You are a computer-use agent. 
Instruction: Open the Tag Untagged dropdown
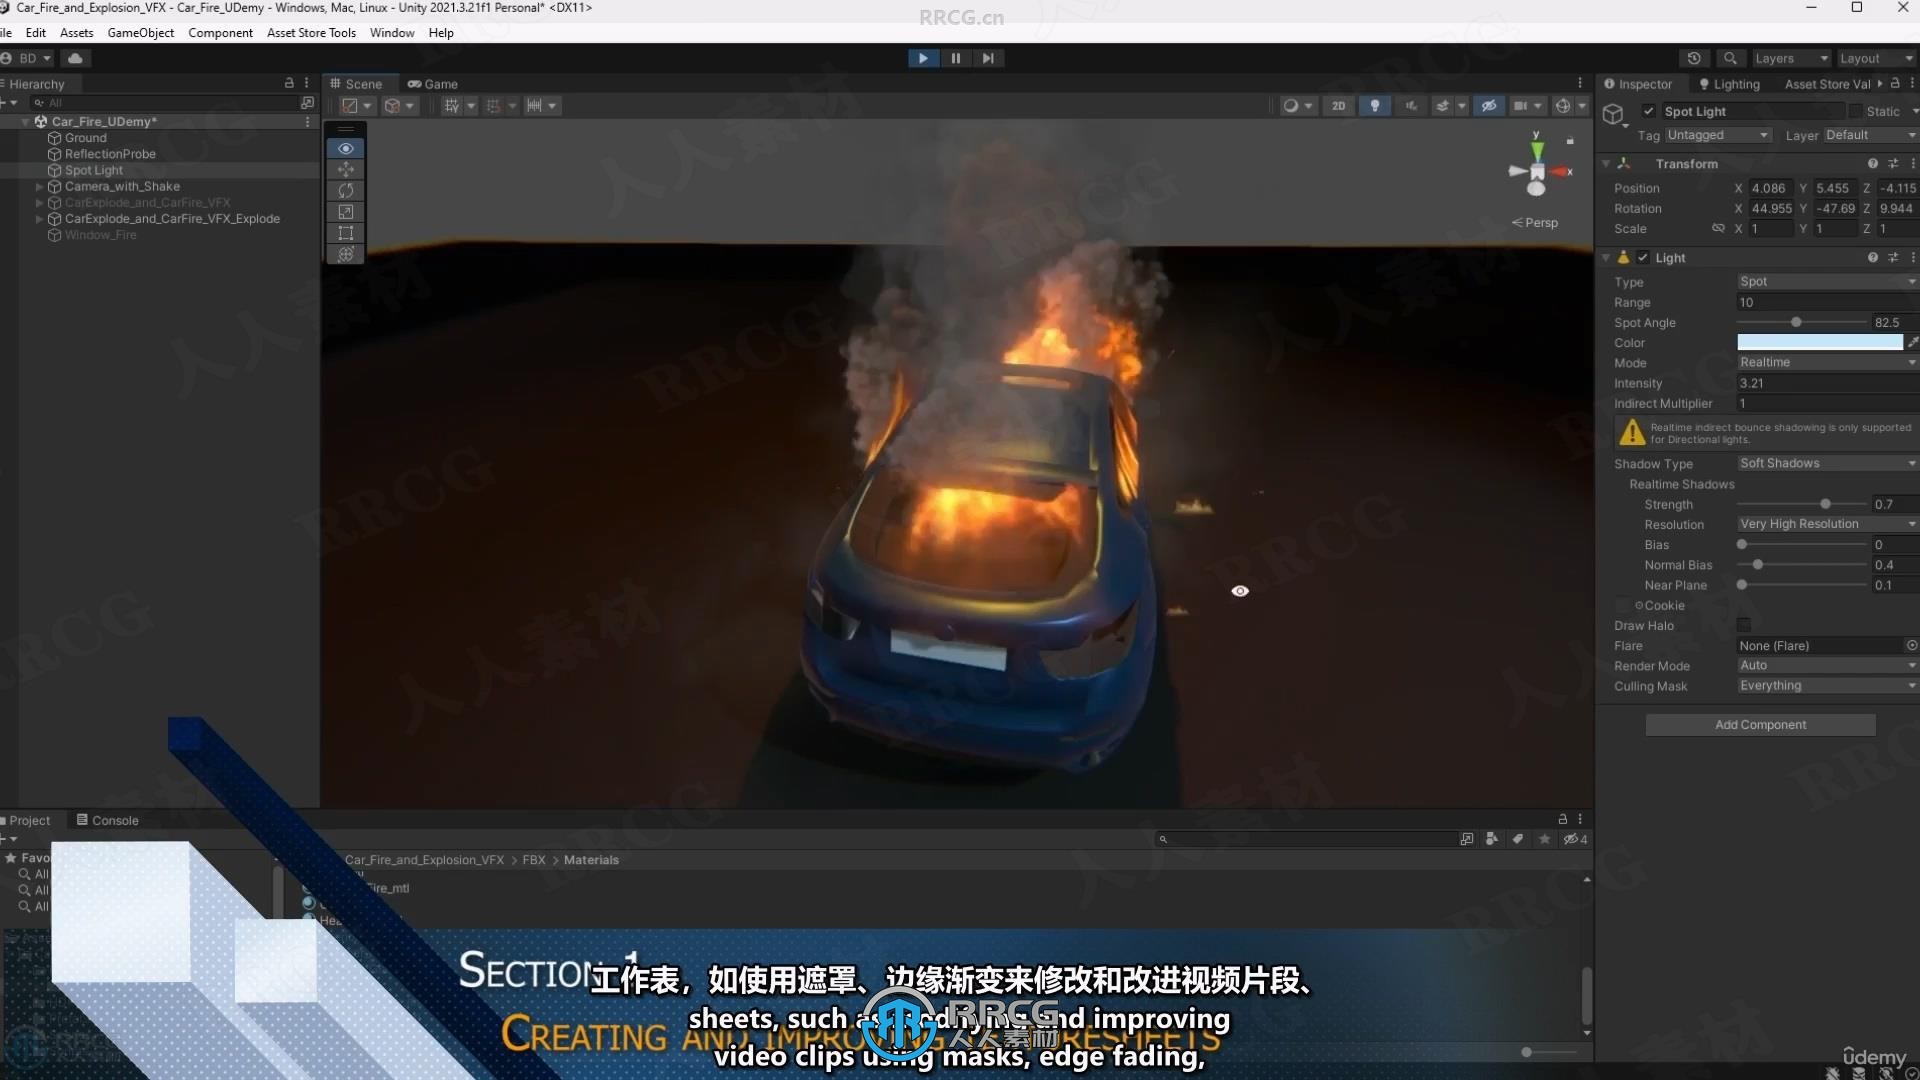click(1717, 135)
